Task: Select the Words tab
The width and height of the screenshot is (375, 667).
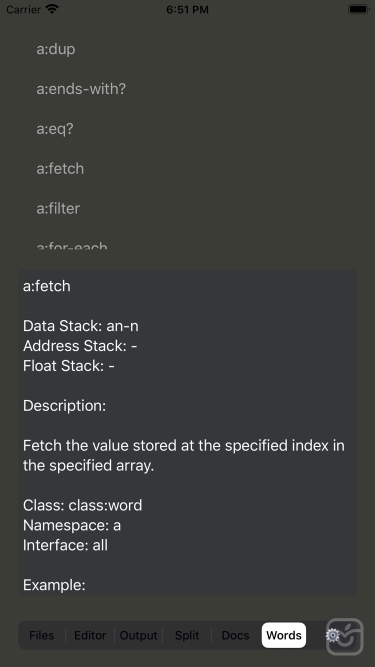Action: pyautogui.click(x=284, y=635)
